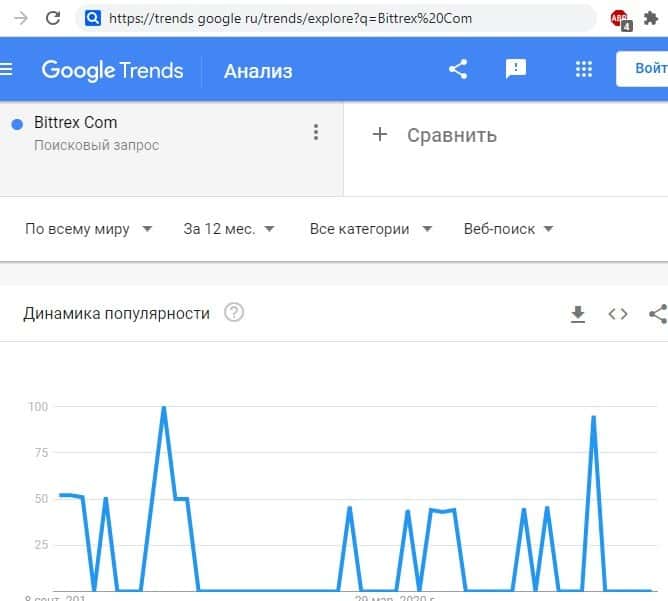Open the За 12 мес. time range dropdown

click(229, 229)
